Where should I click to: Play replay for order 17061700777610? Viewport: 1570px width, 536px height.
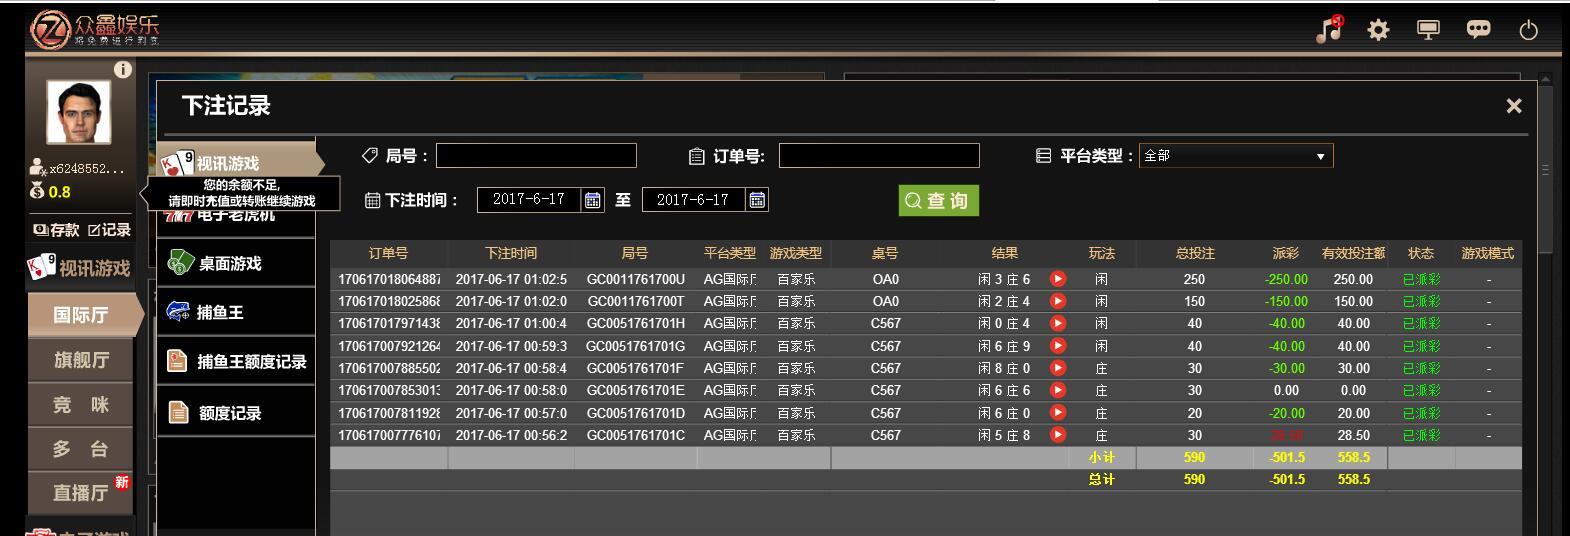pyautogui.click(x=1058, y=435)
